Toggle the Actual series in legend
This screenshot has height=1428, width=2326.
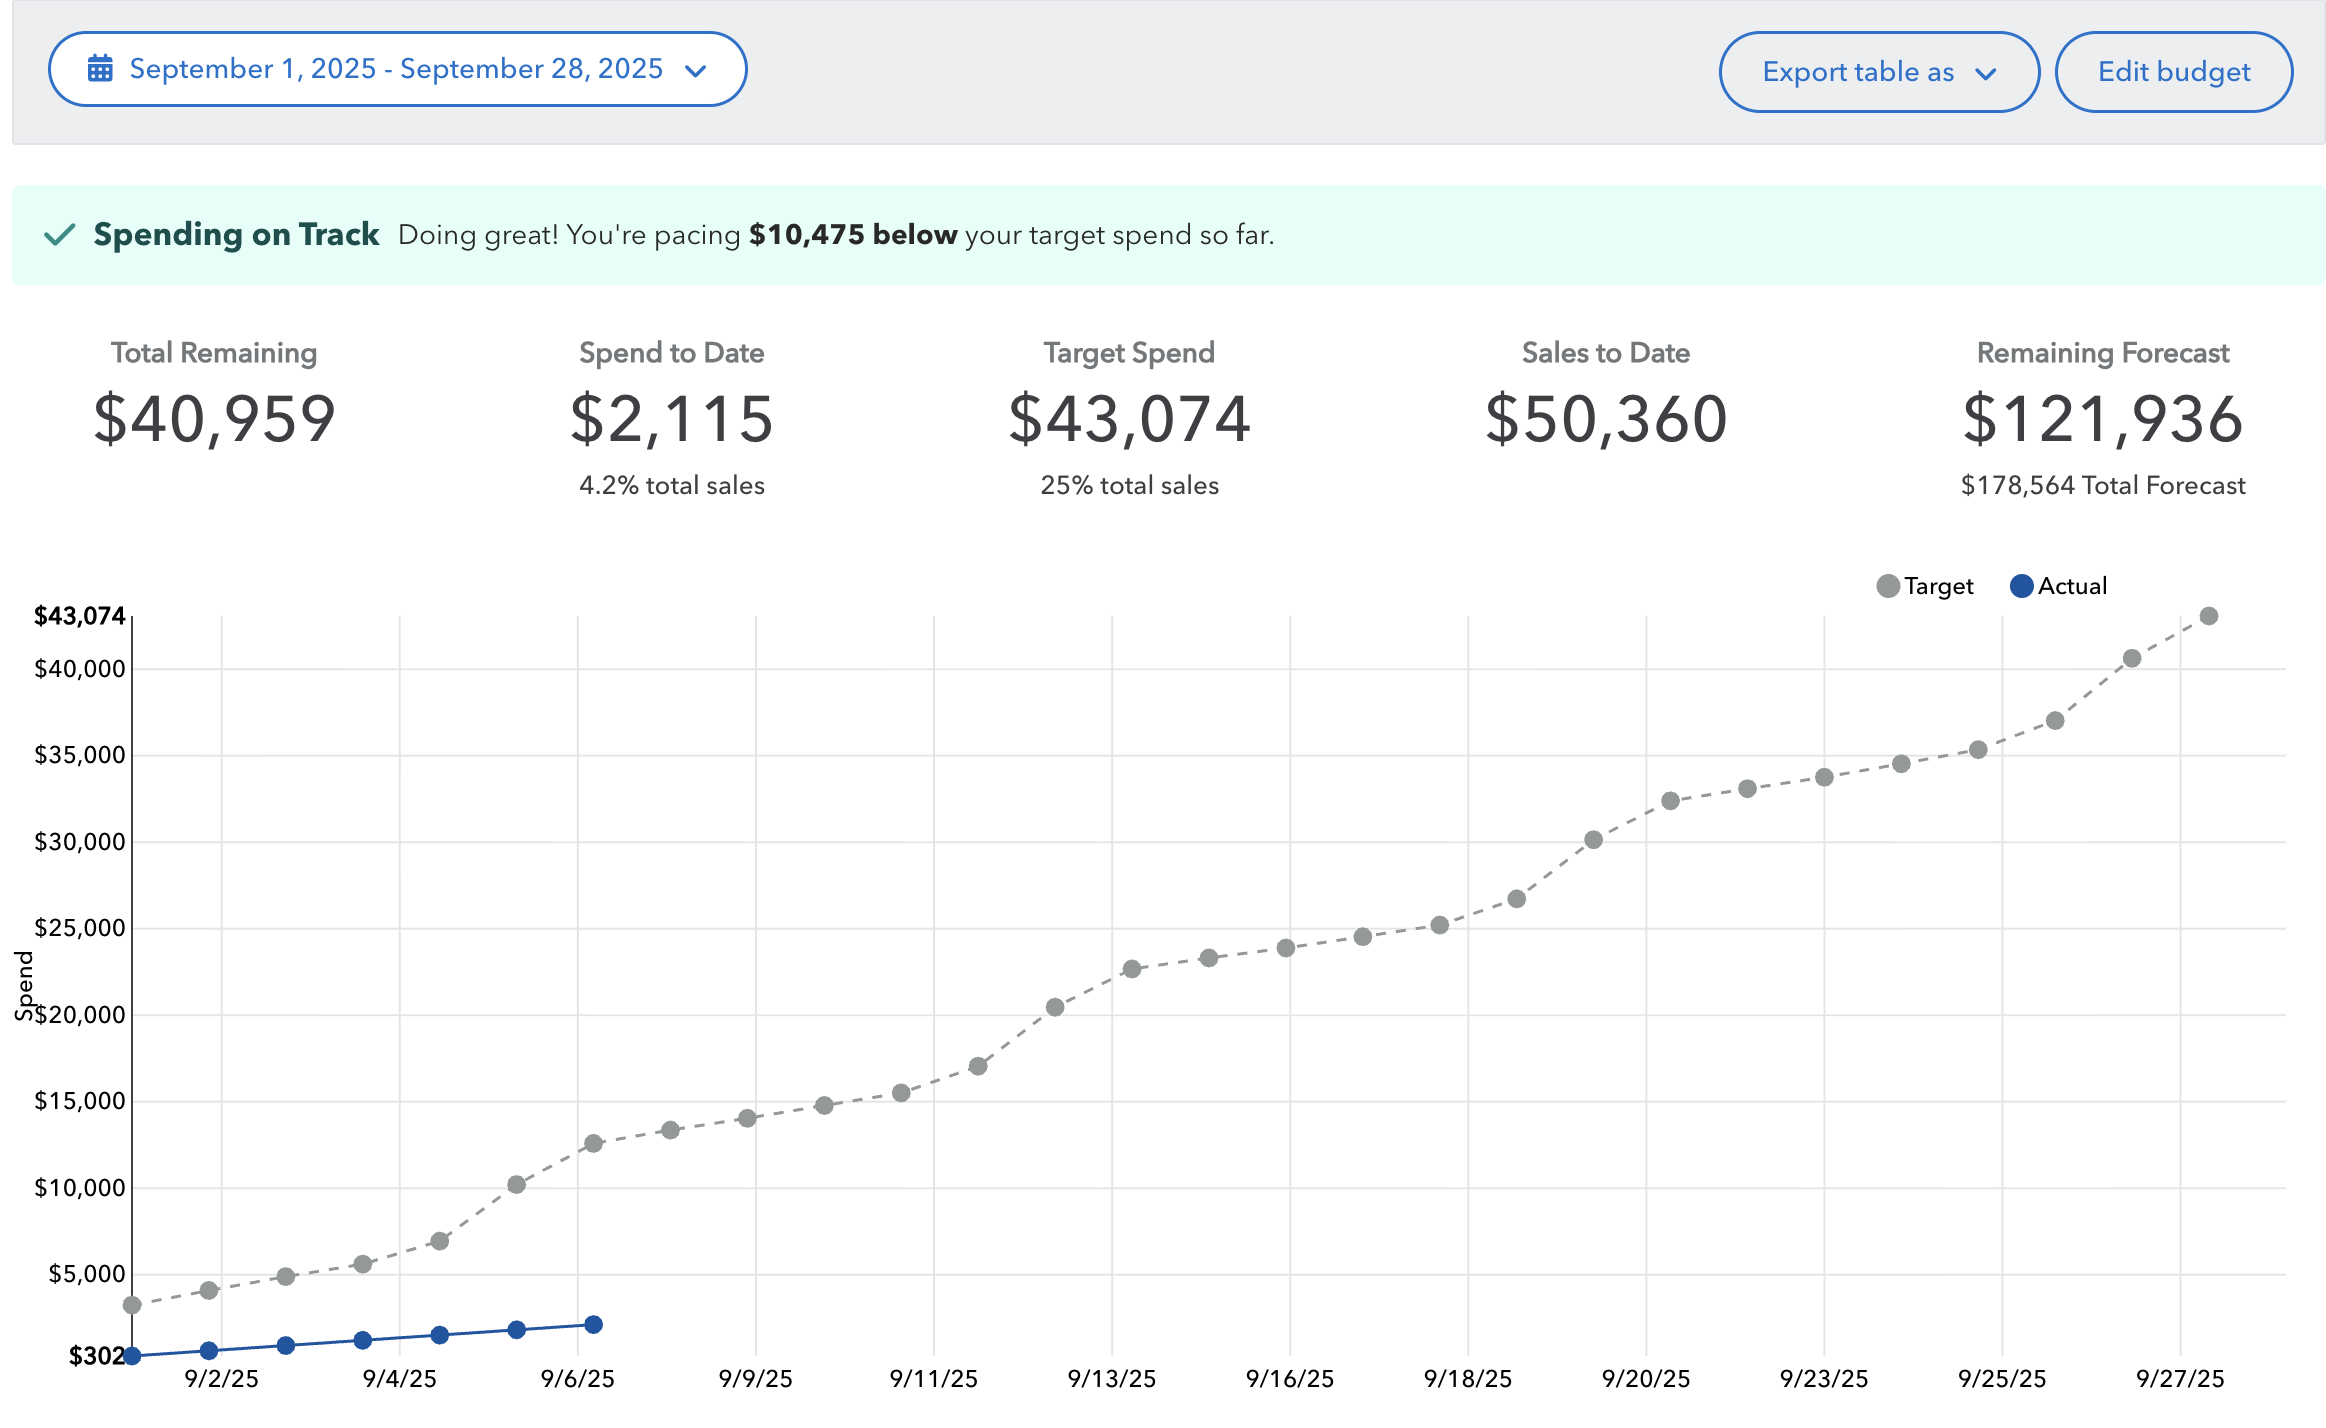tap(2071, 586)
